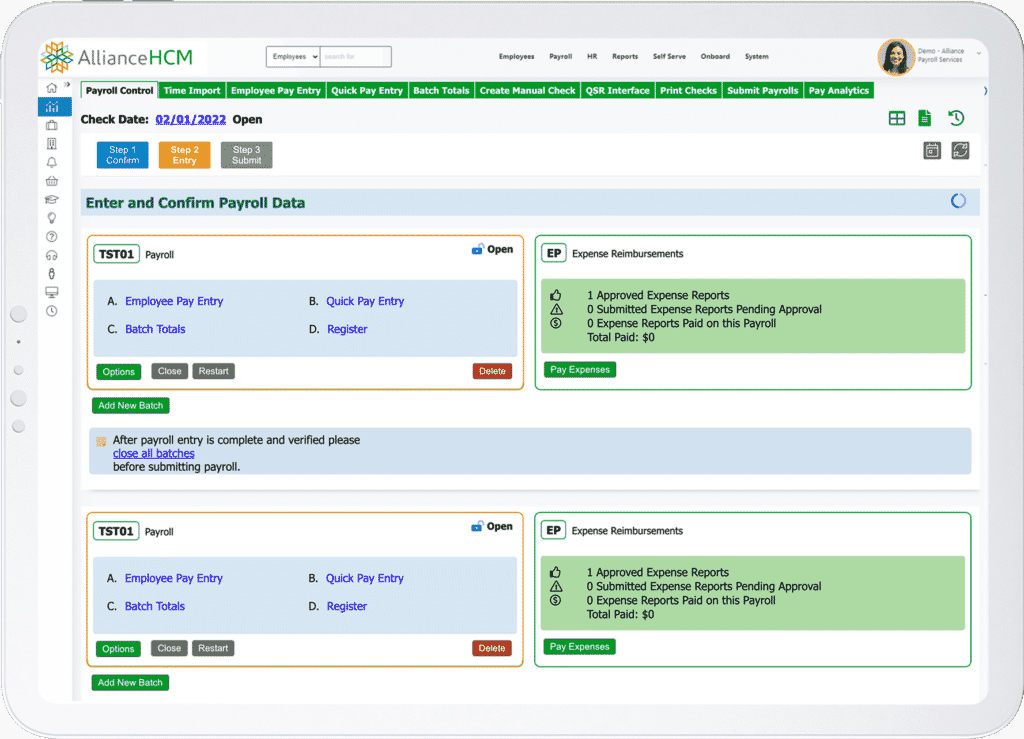Toggle the Open lock on first TST01 batch
This screenshot has height=739, width=1024.
pyautogui.click(x=478, y=250)
